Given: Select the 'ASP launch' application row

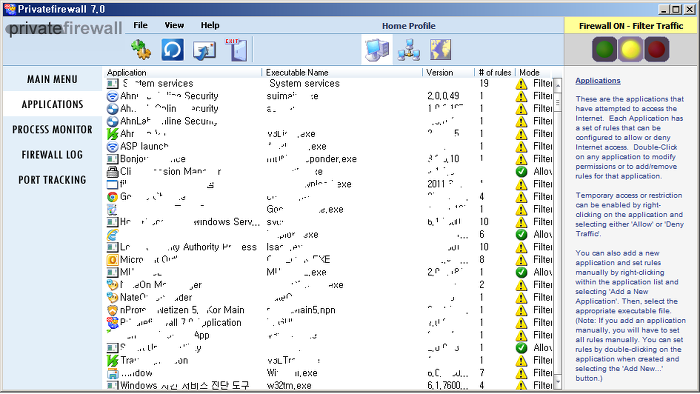Looking at the screenshot, I should (329, 146).
